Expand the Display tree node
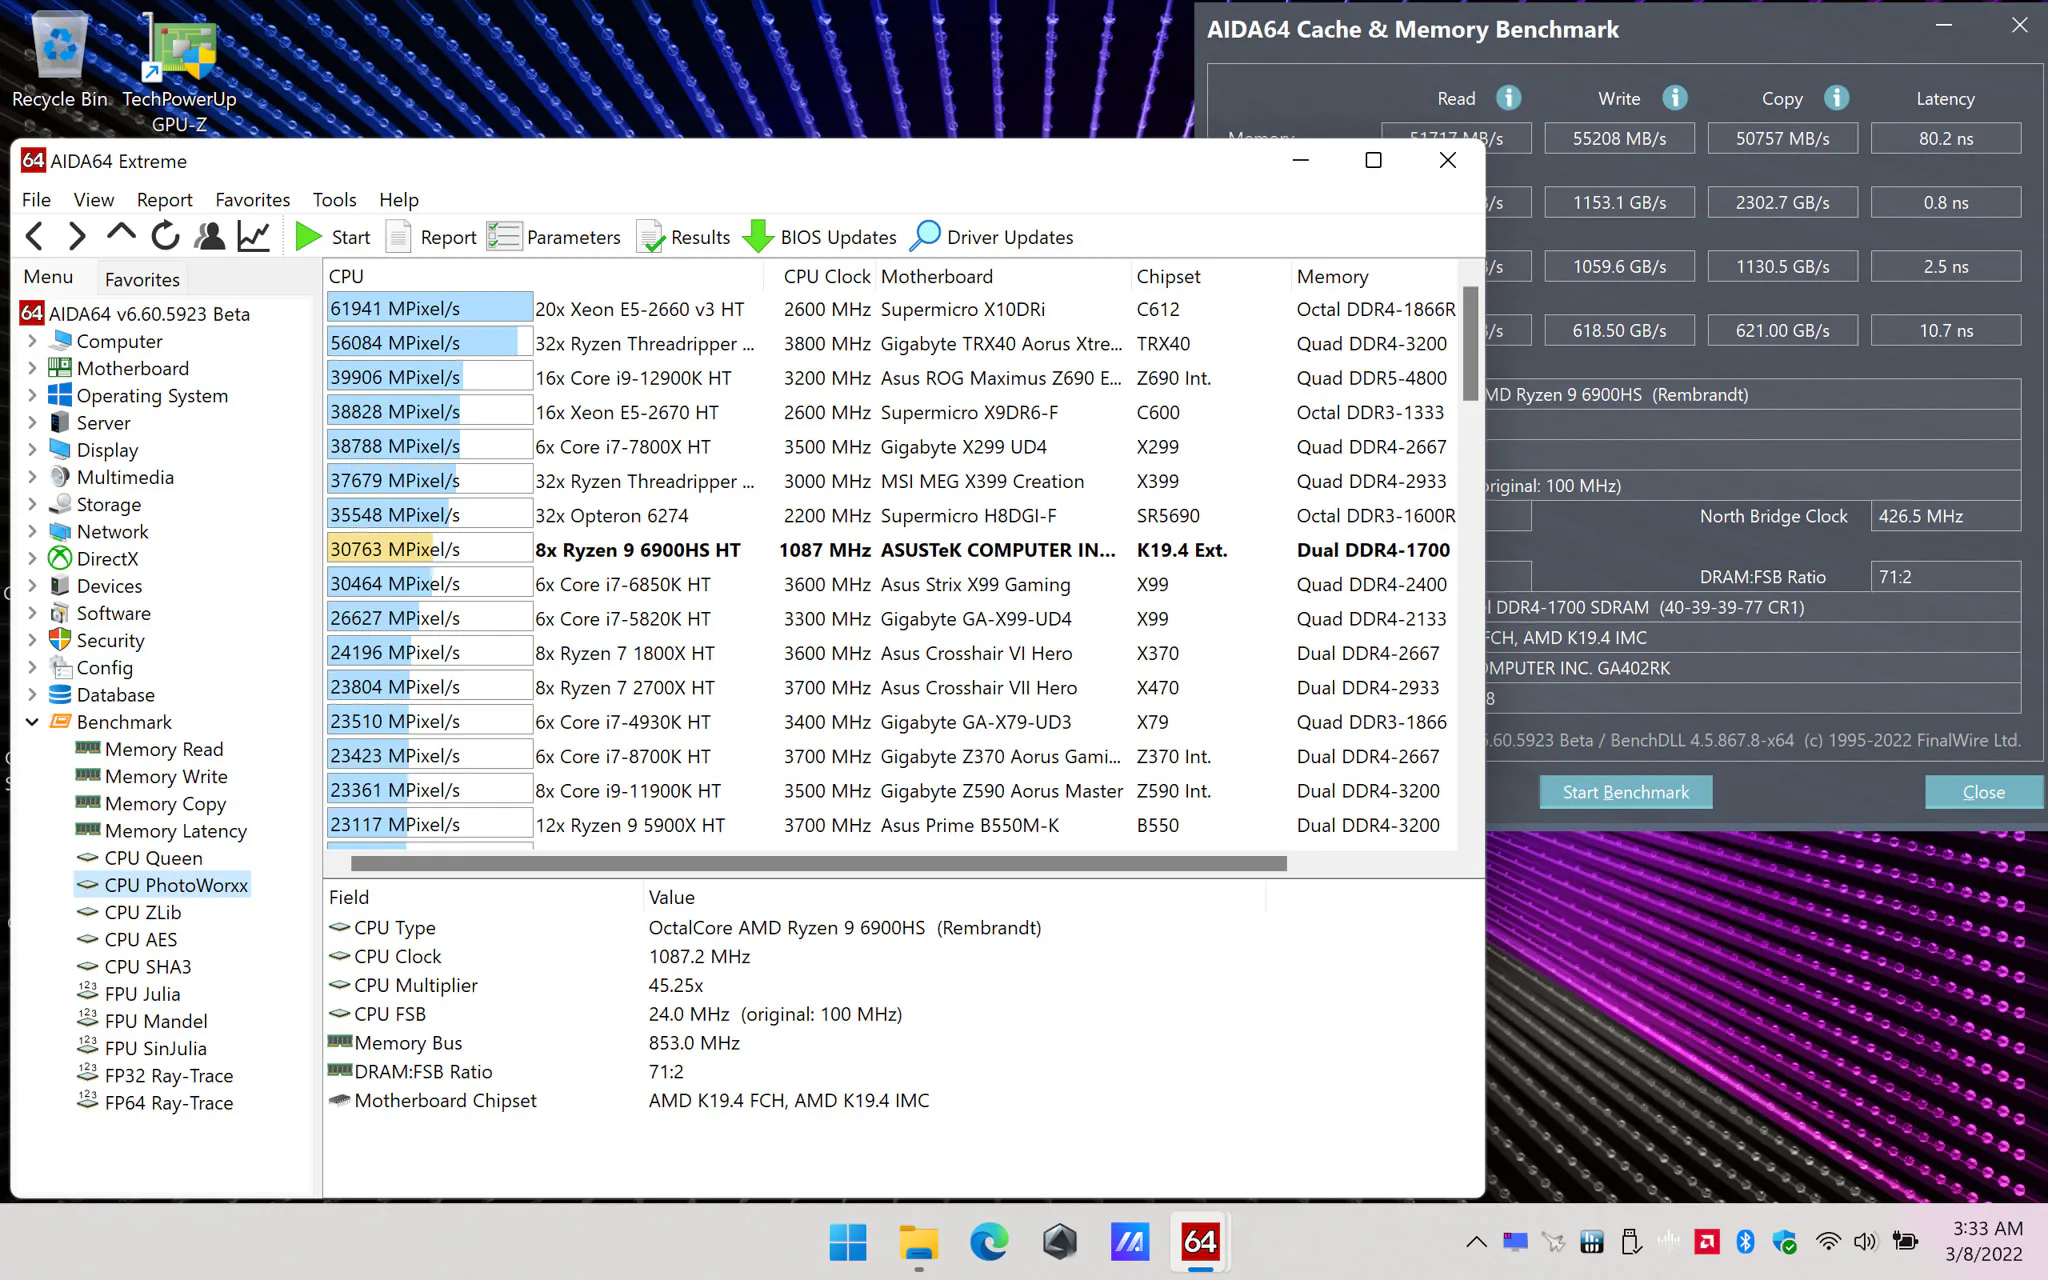2048x1280 pixels. click(x=32, y=450)
